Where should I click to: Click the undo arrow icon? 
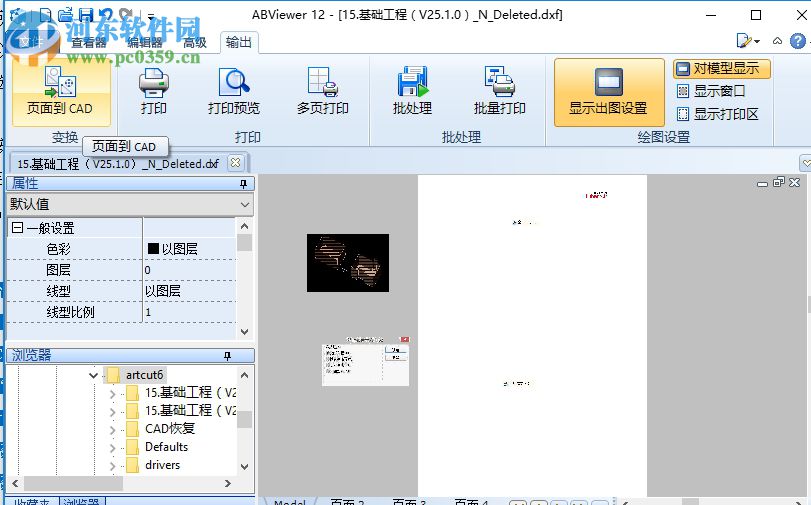point(106,14)
